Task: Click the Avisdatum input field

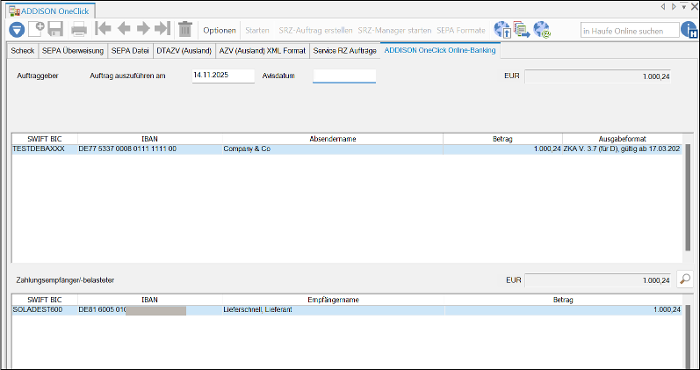Action: point(344,76)
